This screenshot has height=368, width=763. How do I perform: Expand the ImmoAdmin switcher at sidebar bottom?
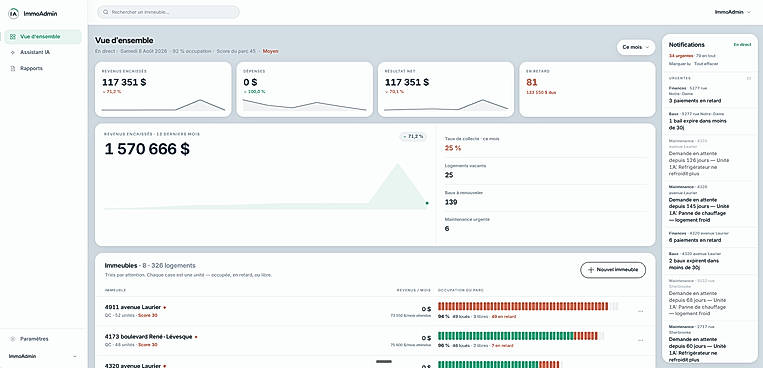pyautogui.click(x=43, y=356)
